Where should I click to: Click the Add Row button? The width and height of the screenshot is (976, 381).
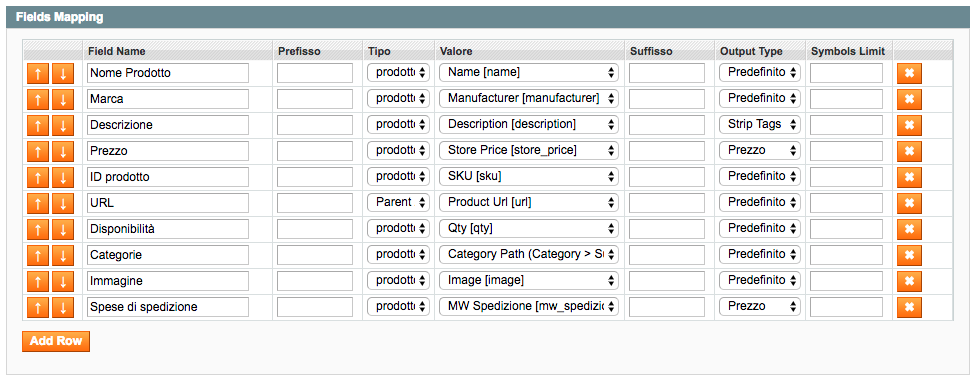point(56,341)
